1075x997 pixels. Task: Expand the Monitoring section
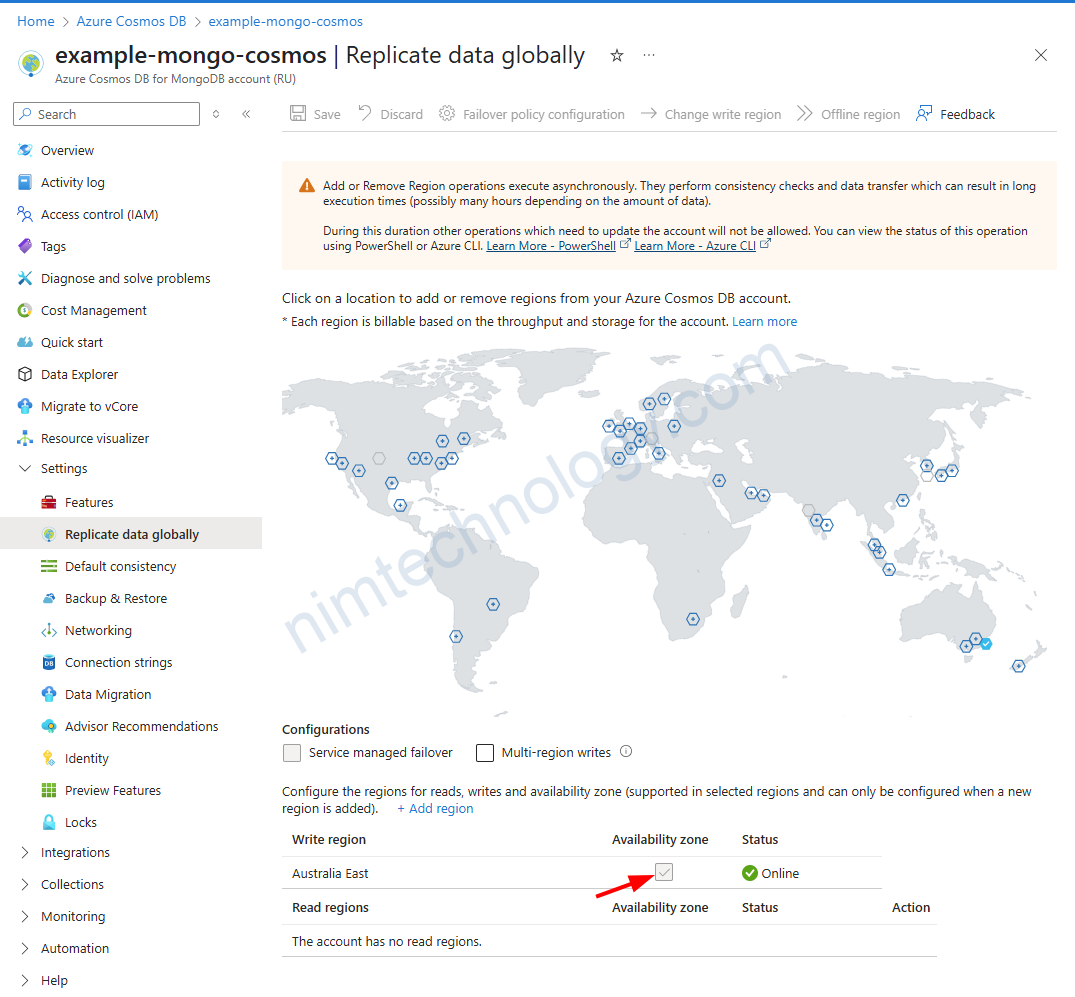(x=26, y=916)
